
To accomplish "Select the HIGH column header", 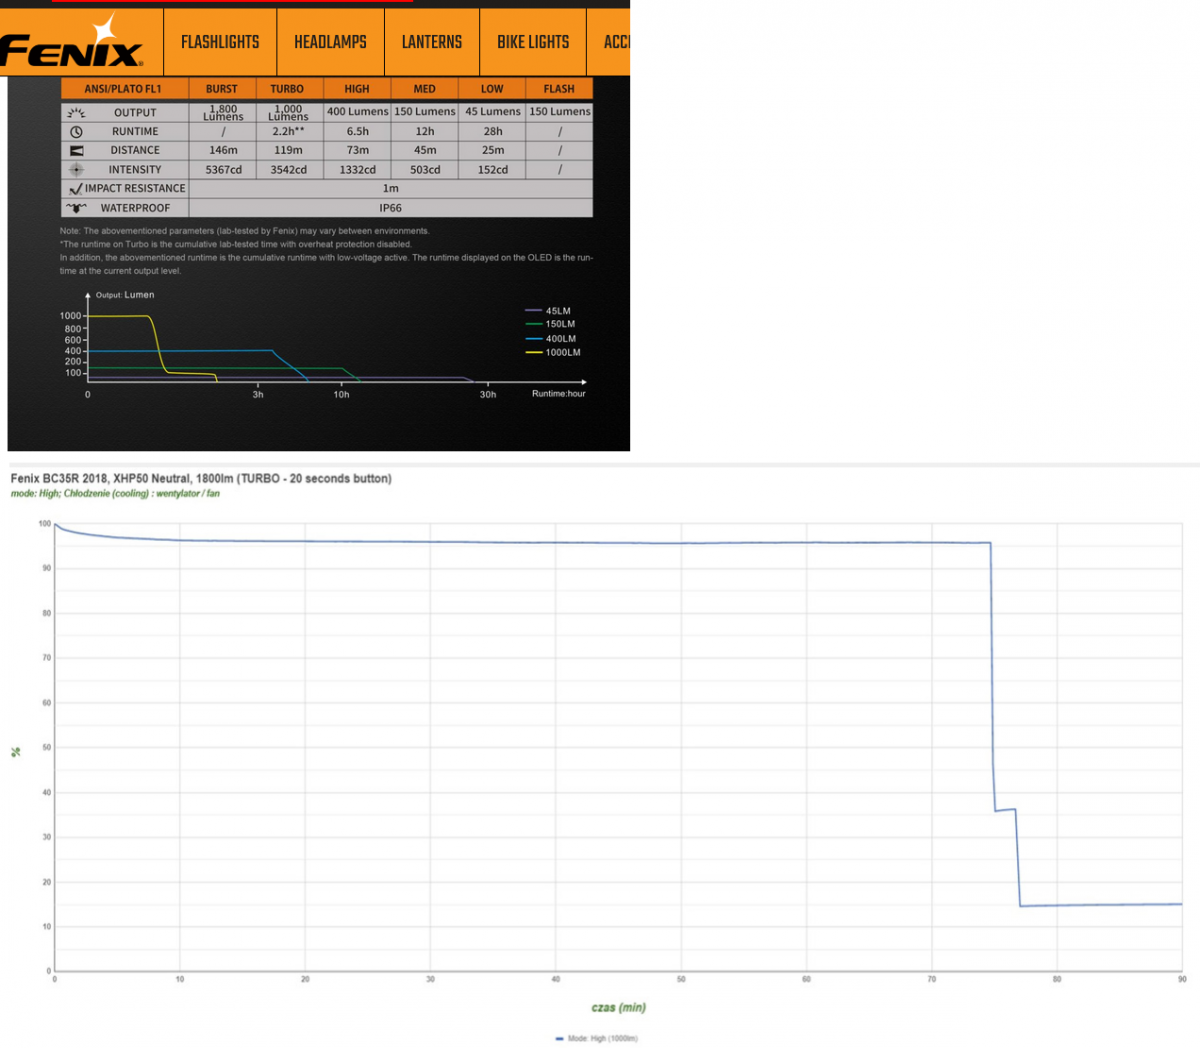I will tap(357, 89).
